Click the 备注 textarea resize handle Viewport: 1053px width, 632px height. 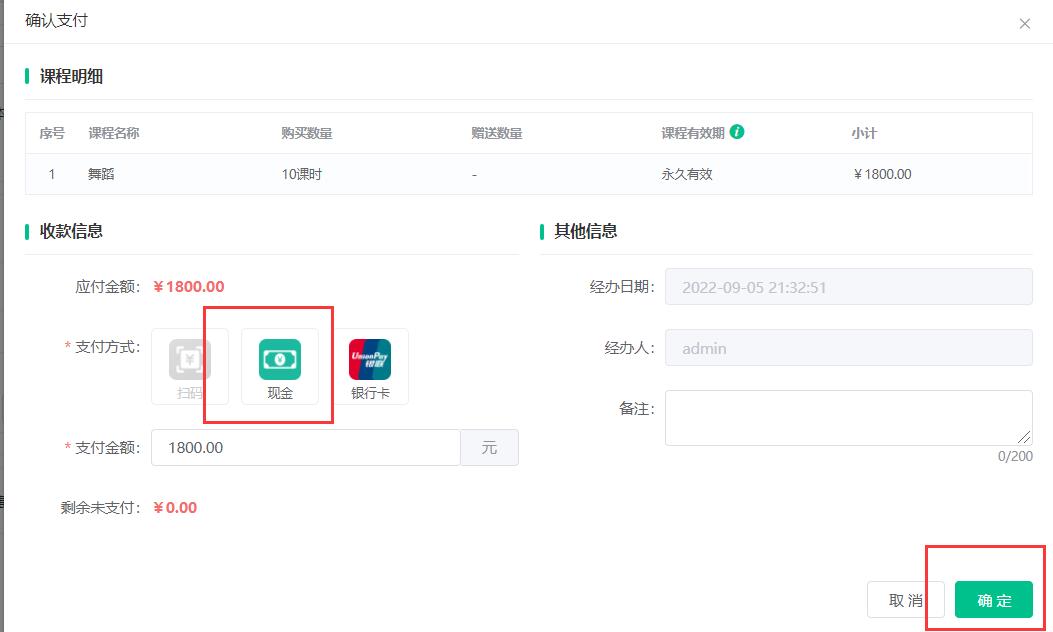1024,437
